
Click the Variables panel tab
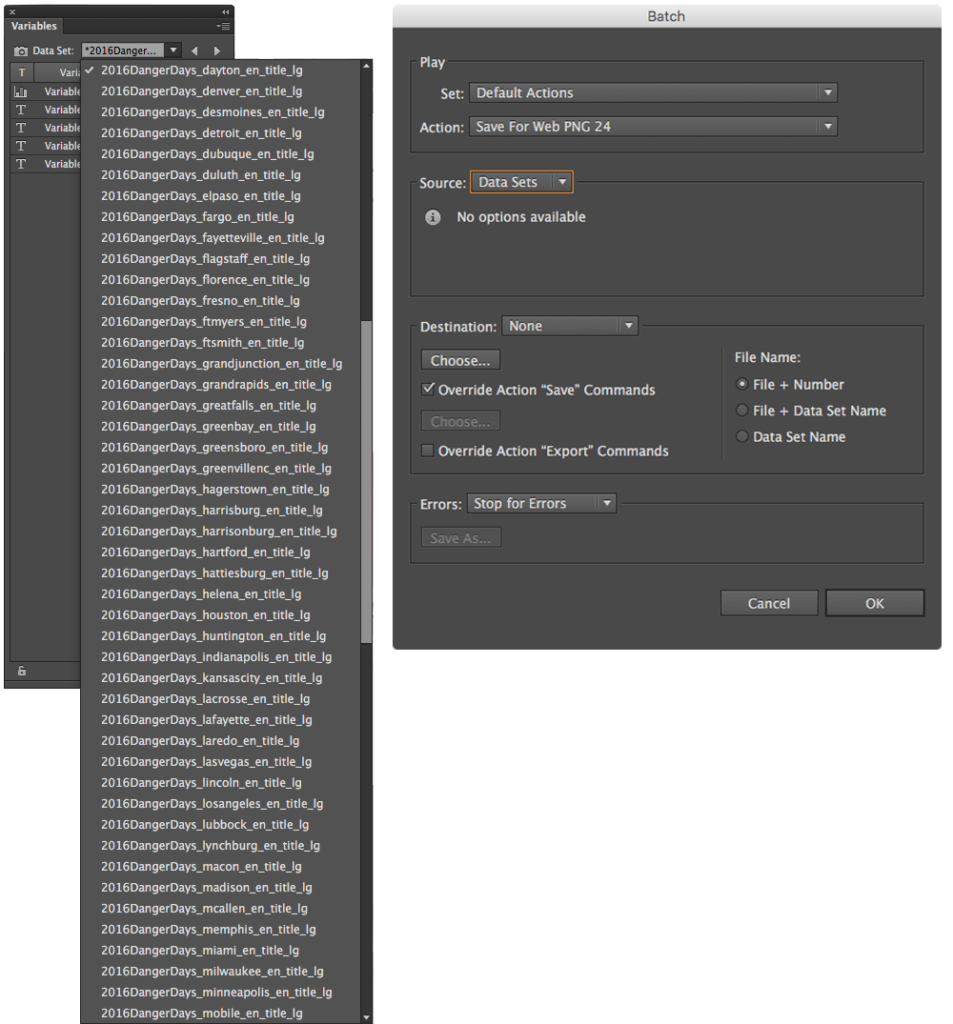(34, 26)
